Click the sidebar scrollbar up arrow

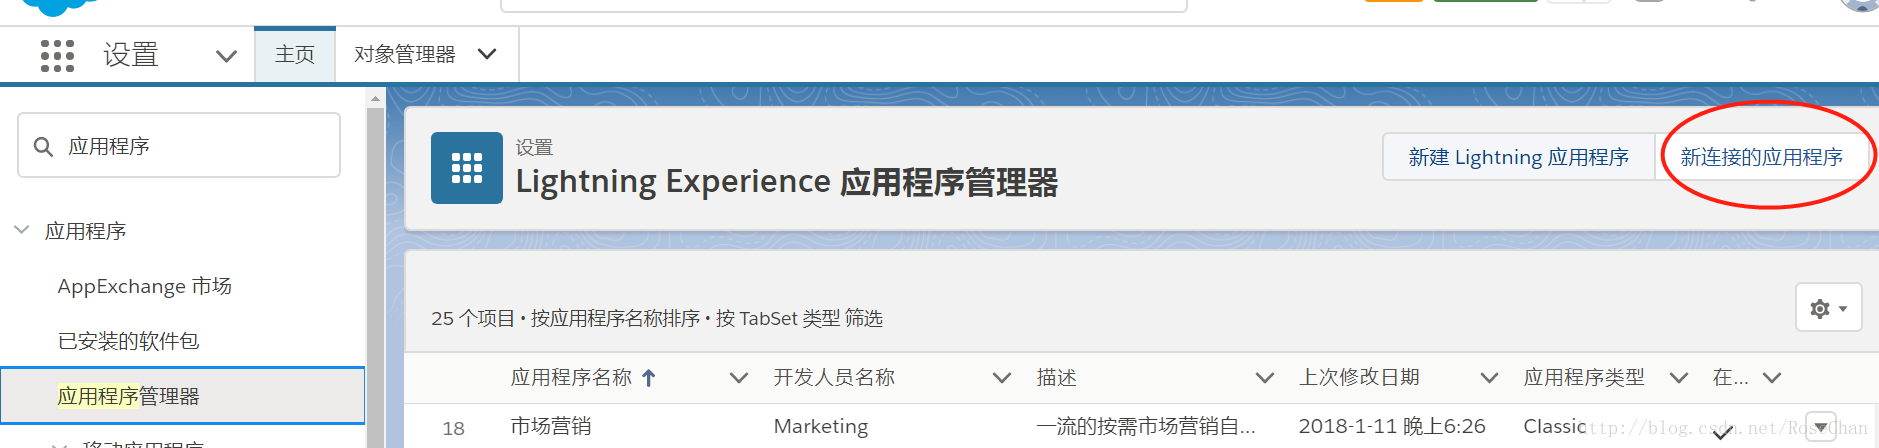pos(376,98)
